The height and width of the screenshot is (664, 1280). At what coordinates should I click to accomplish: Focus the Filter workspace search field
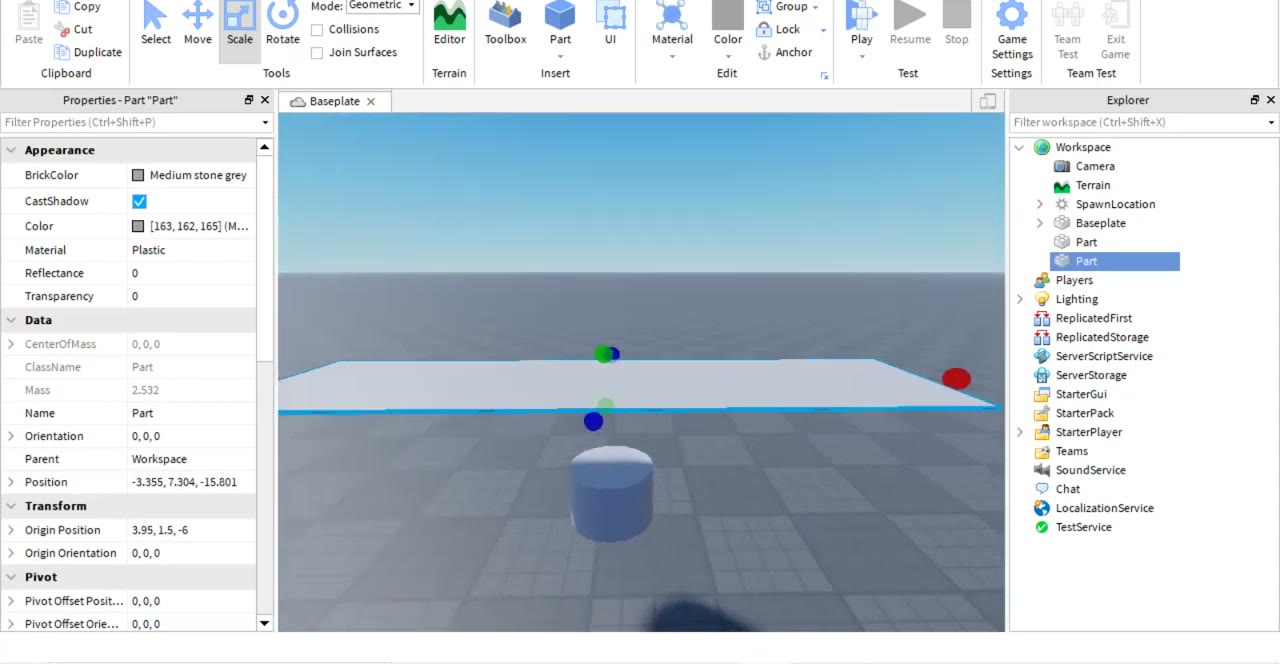(x=1137, y=122)
